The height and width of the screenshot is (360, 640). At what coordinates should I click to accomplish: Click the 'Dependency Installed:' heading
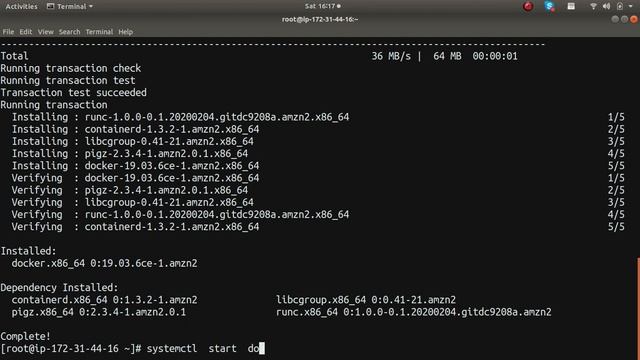pyautogui.click(x=59, y=288)
